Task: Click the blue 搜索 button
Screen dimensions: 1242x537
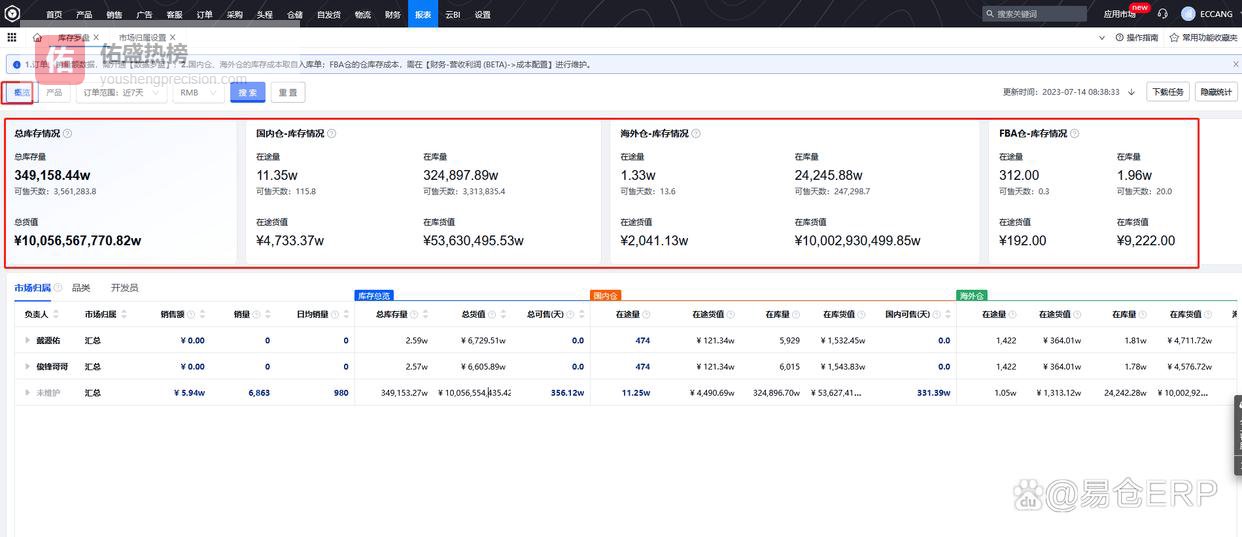Action: 247,92
